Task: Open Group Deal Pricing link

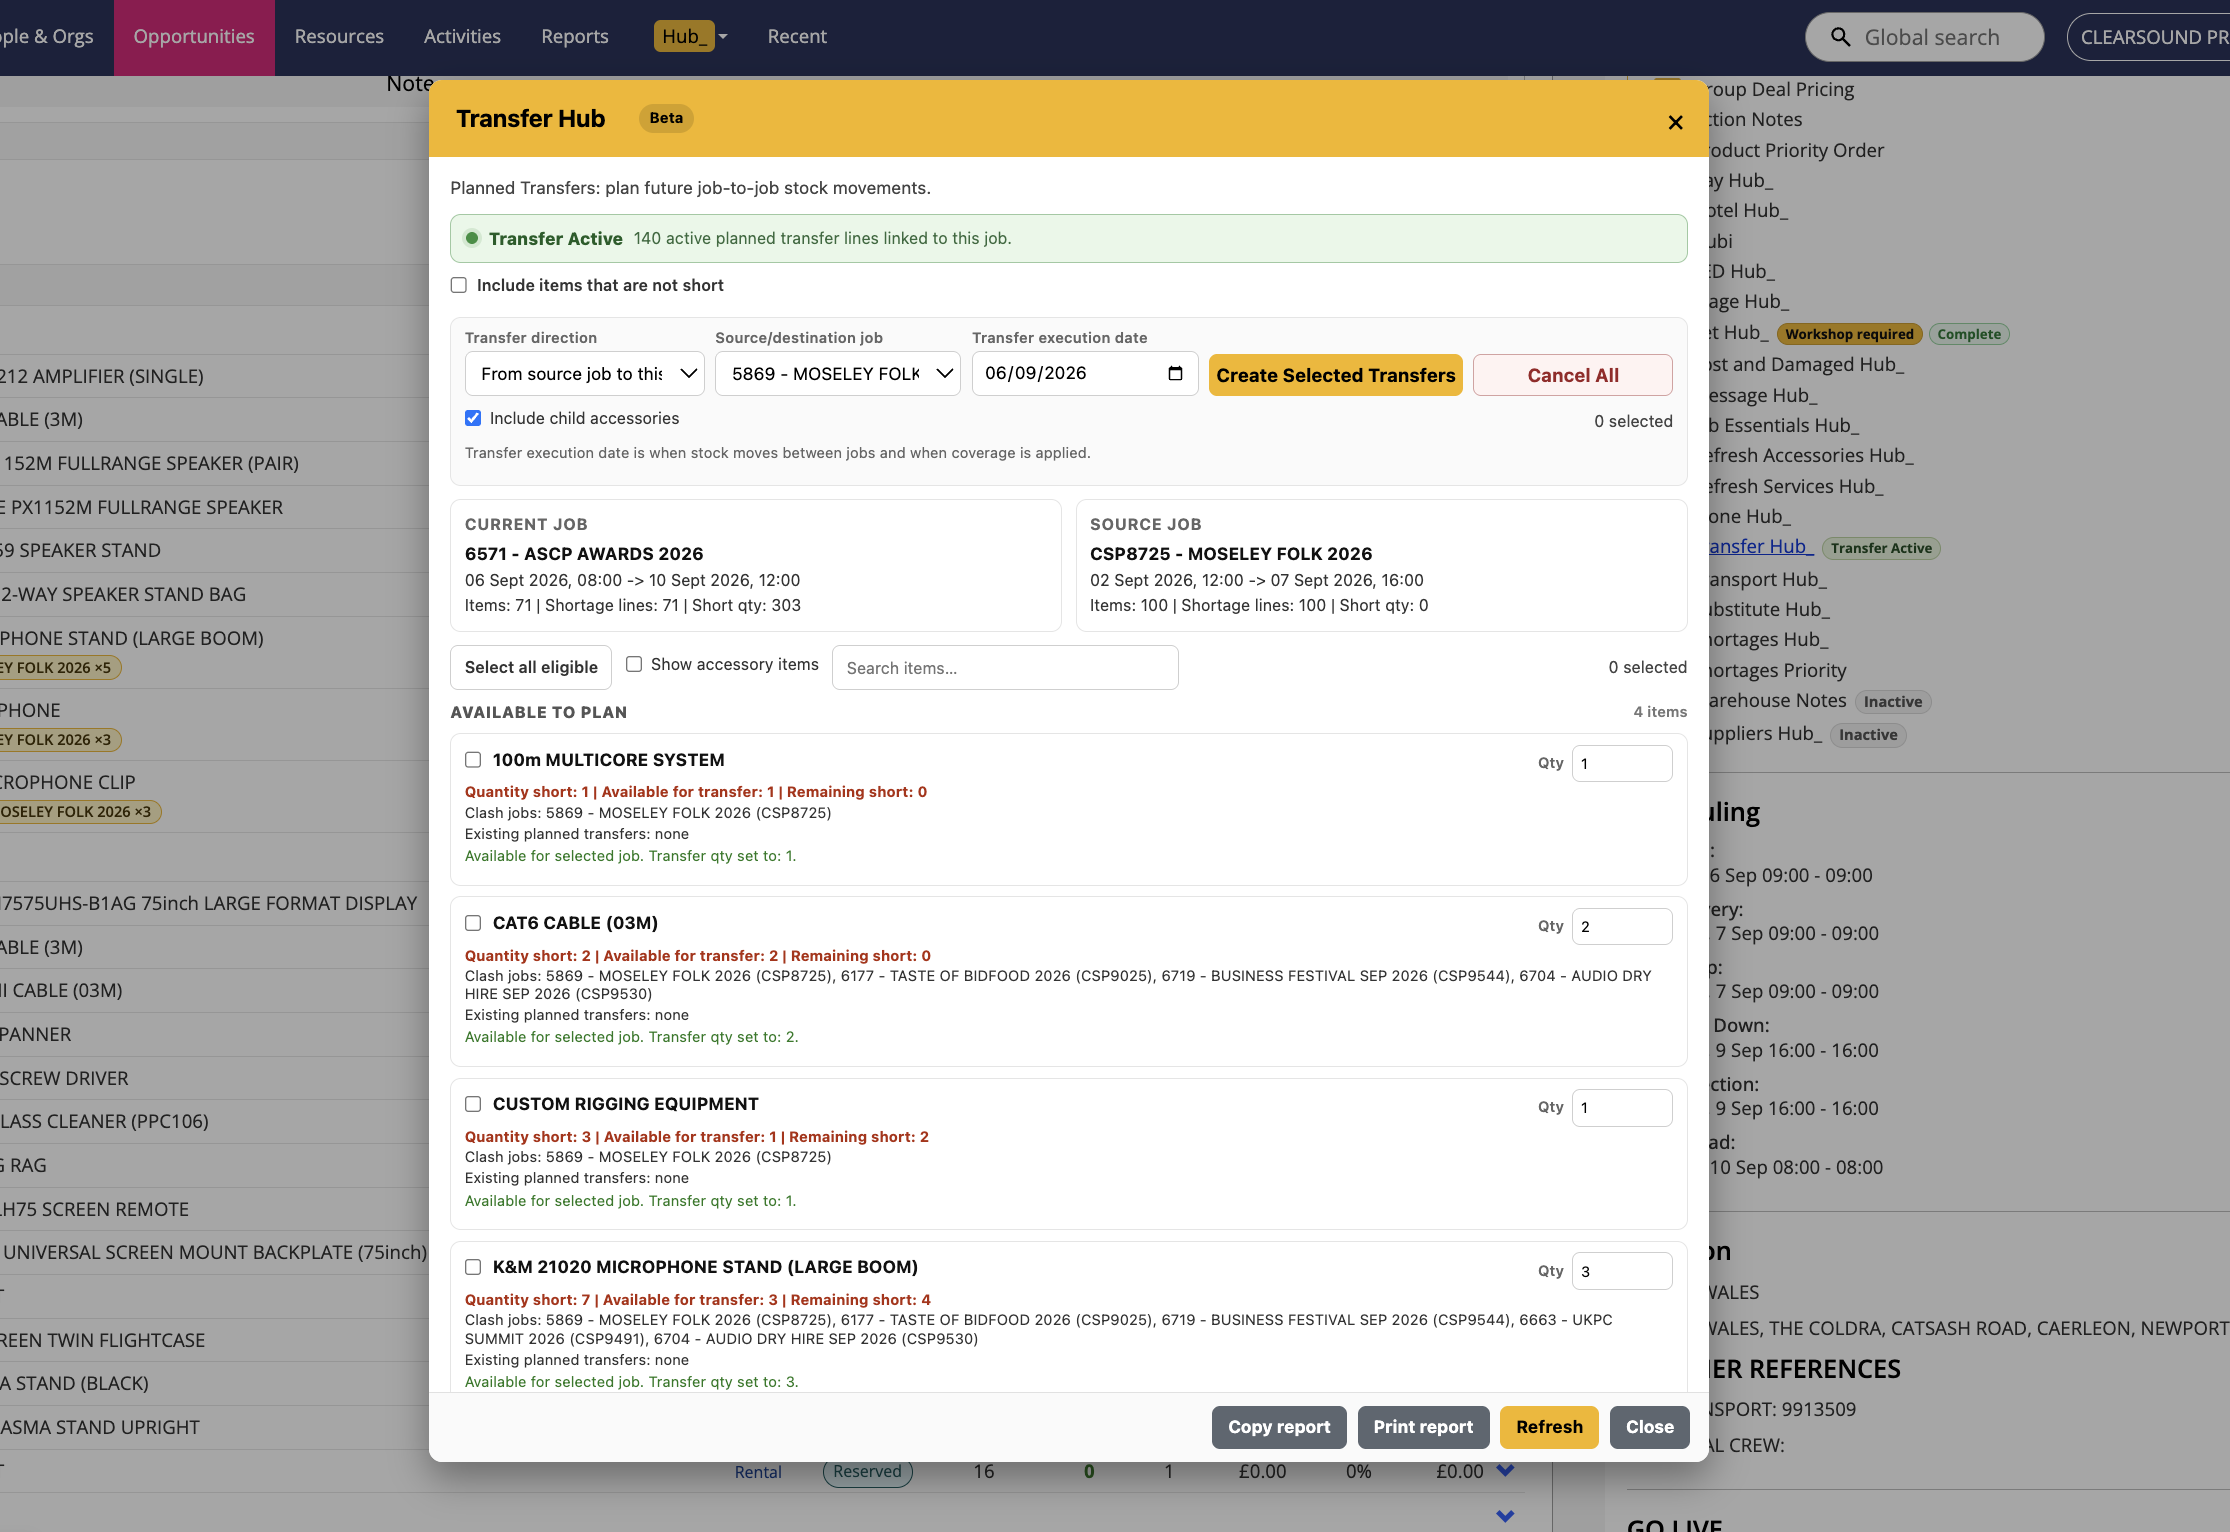Action: [1781, 89]
